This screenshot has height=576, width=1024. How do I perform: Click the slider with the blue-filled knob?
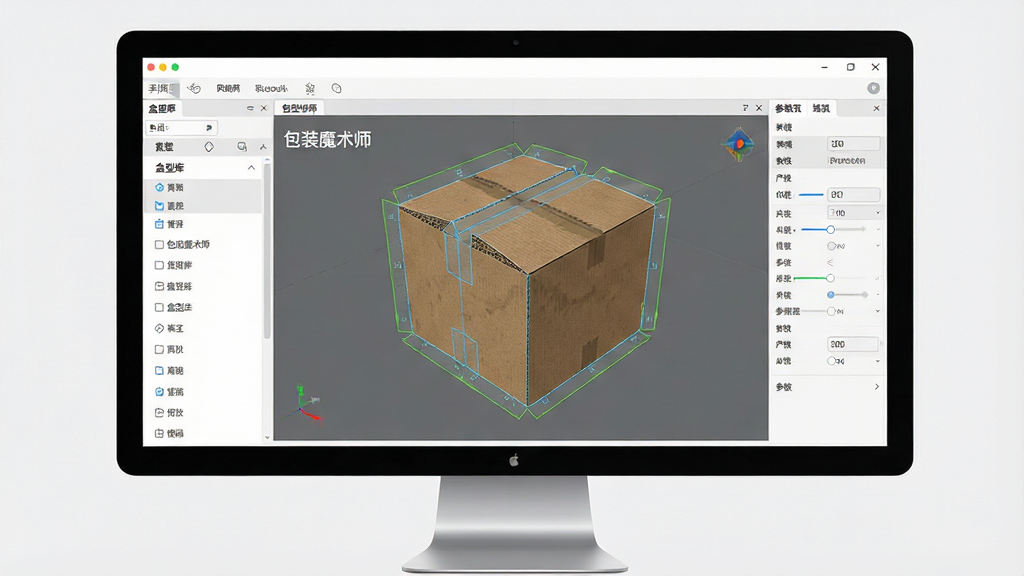point(847,295)
